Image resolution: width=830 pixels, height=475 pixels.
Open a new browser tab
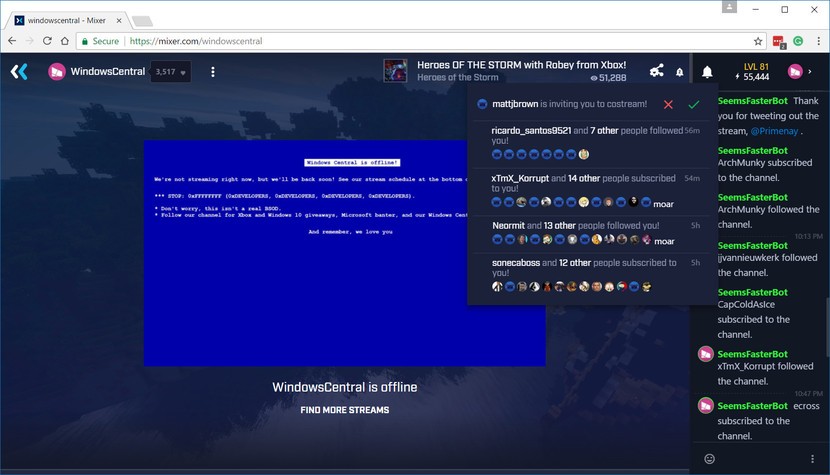click(x=142, y=21)
